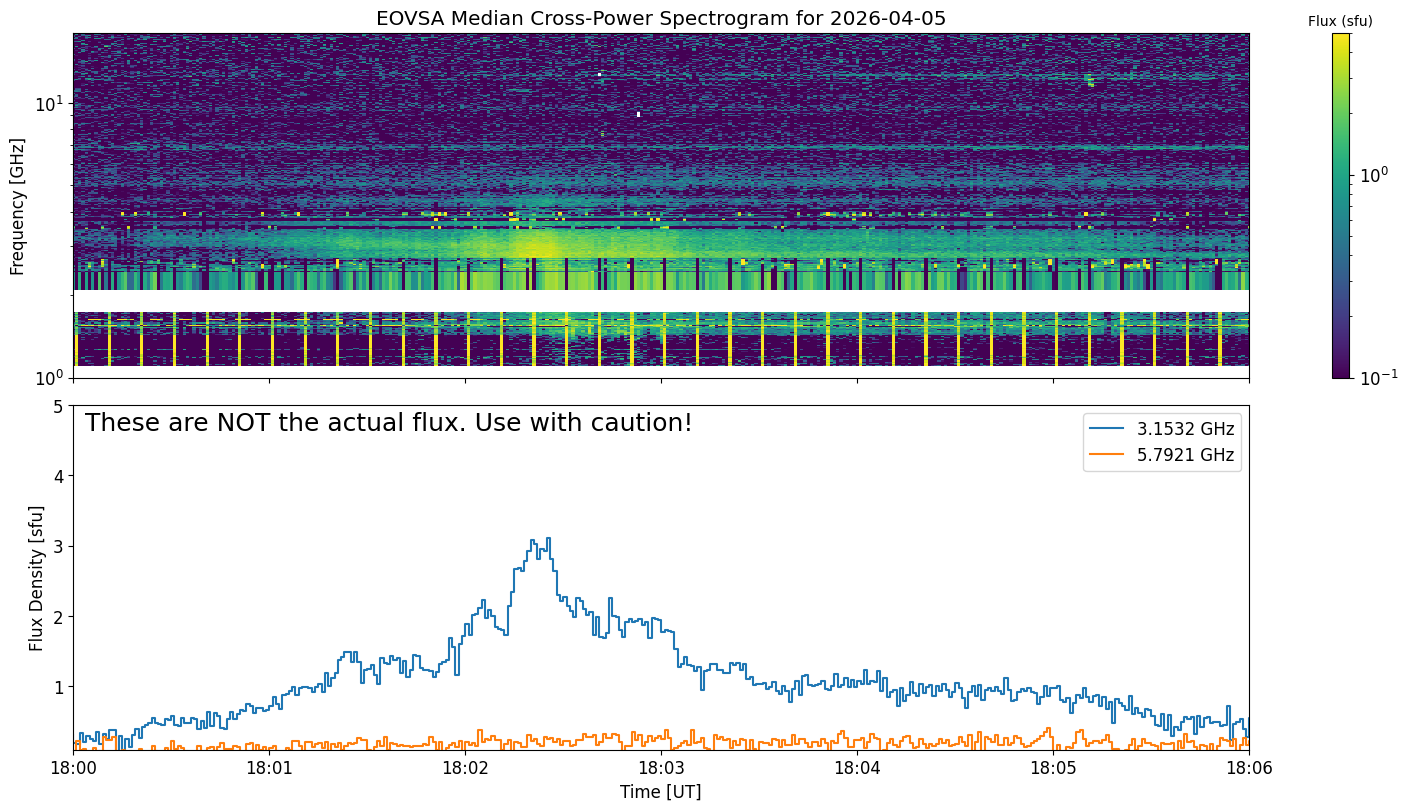The width and height of the screenshot is (1408, 811).
Task: Click the blue legend line sample
Action: click(1109, 430)
